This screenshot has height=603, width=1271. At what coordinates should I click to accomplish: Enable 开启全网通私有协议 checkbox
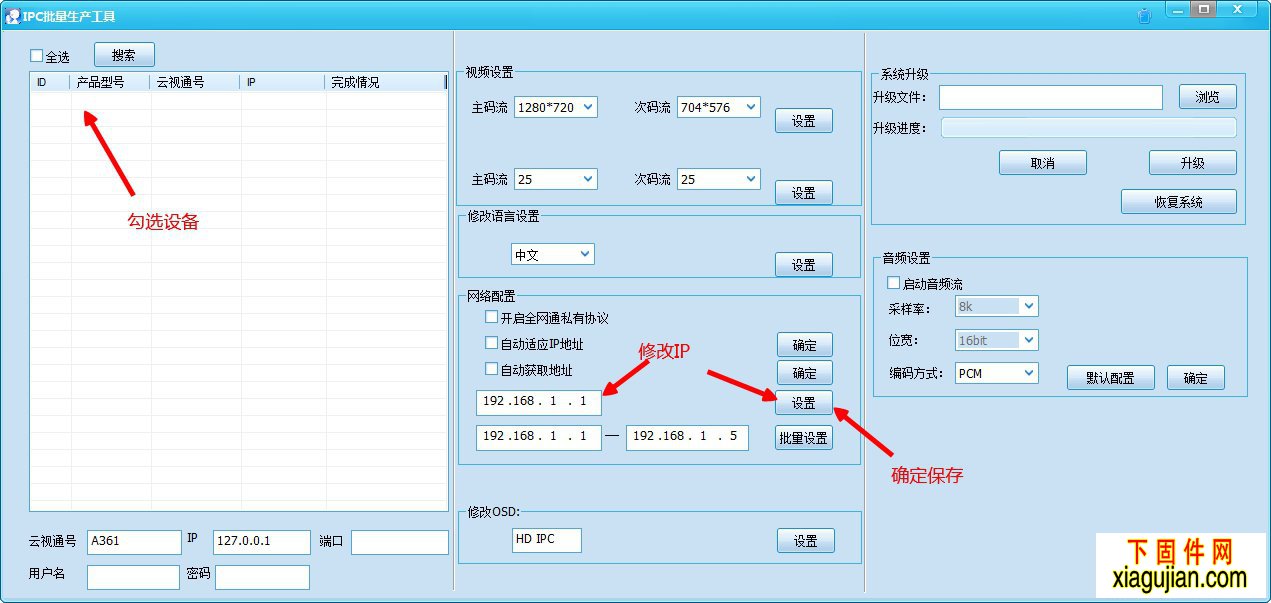pos(491,317)
